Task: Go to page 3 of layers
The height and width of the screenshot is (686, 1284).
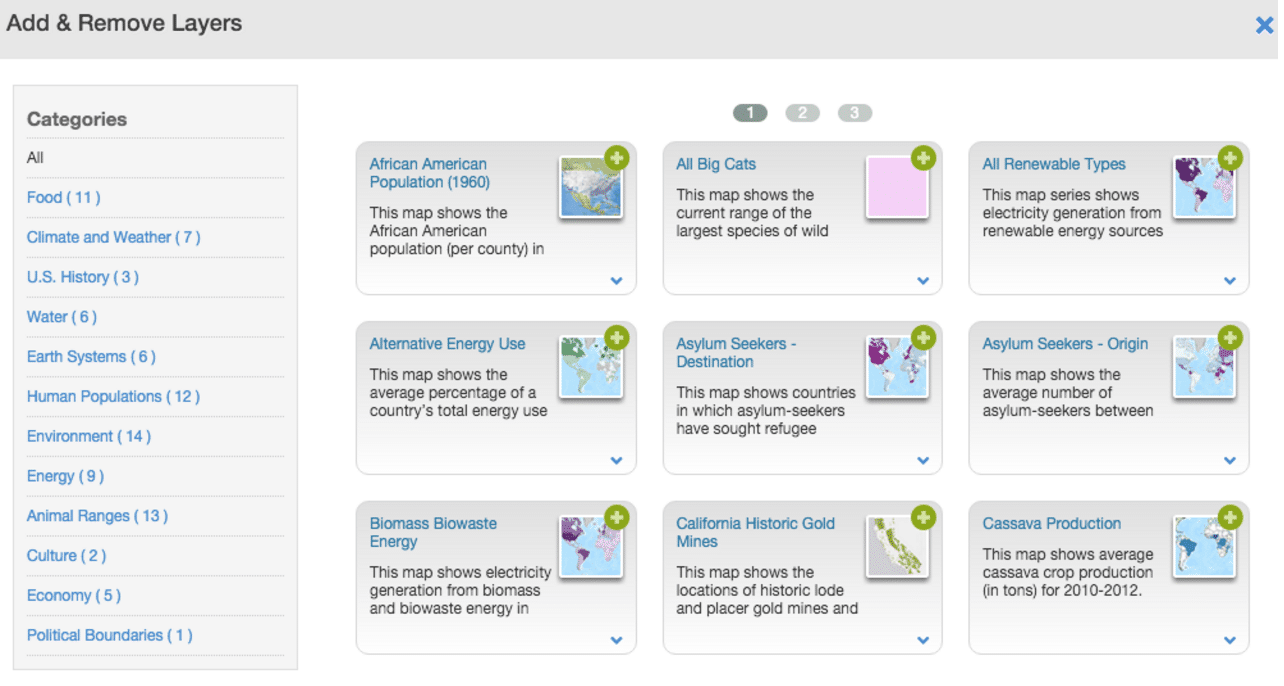Action: [x=854, y=113]
